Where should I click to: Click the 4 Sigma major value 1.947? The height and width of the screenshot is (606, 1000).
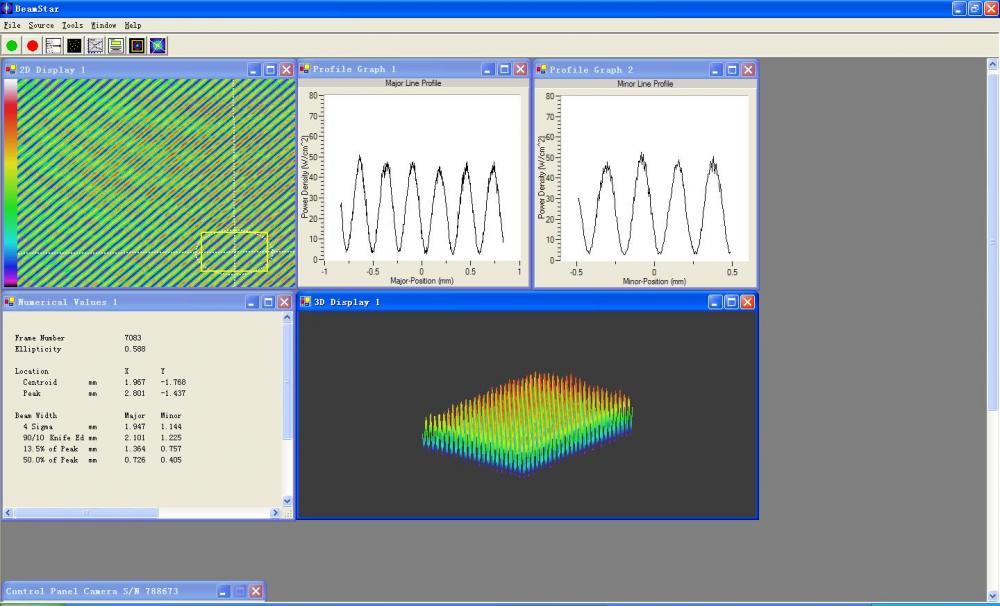pos(135,426)
